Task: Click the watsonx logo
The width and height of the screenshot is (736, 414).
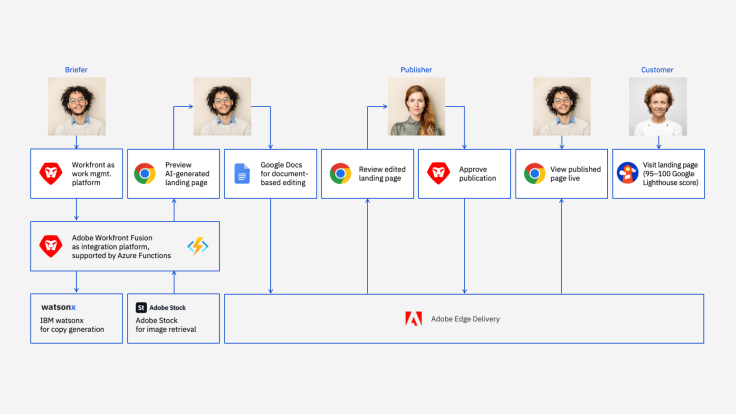Action: pos(58,307)
